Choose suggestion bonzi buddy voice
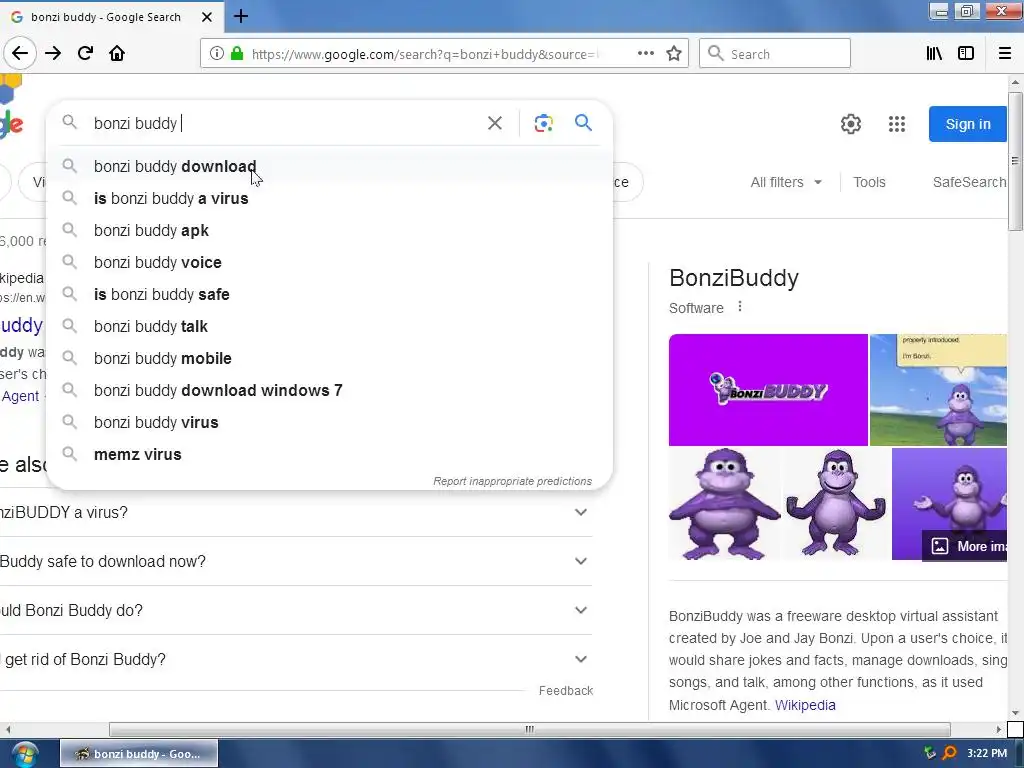 point(329,263)
